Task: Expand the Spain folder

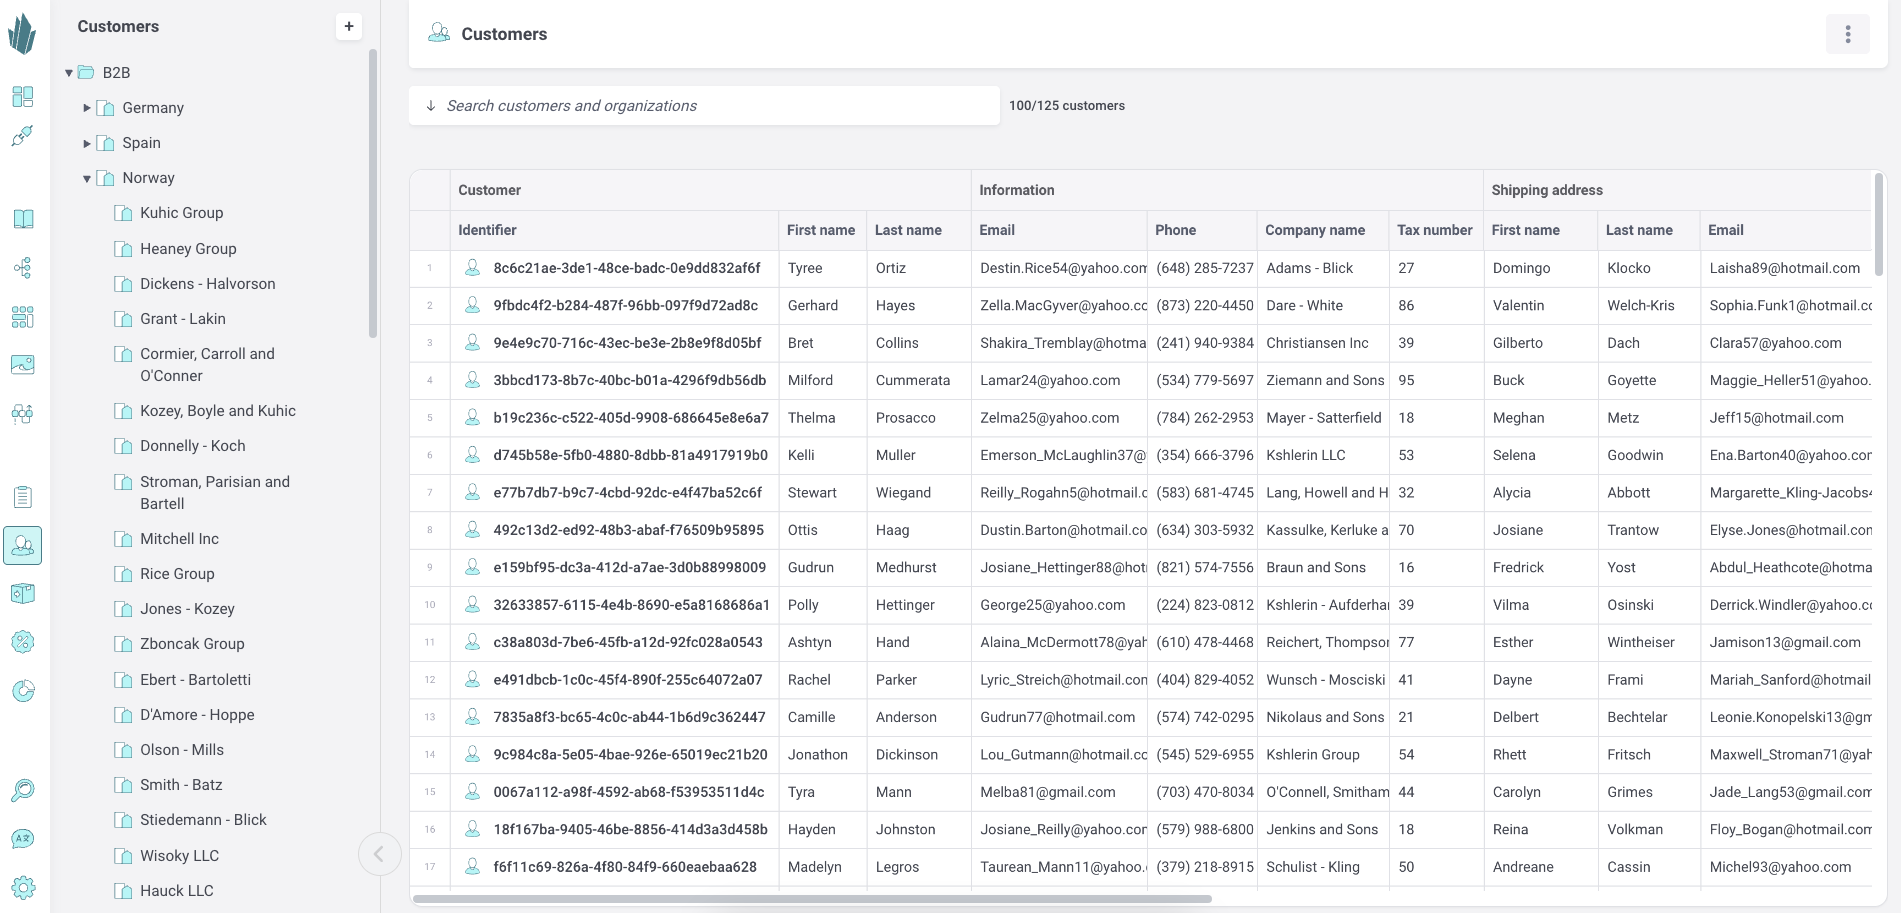Action: coord(87,143)
